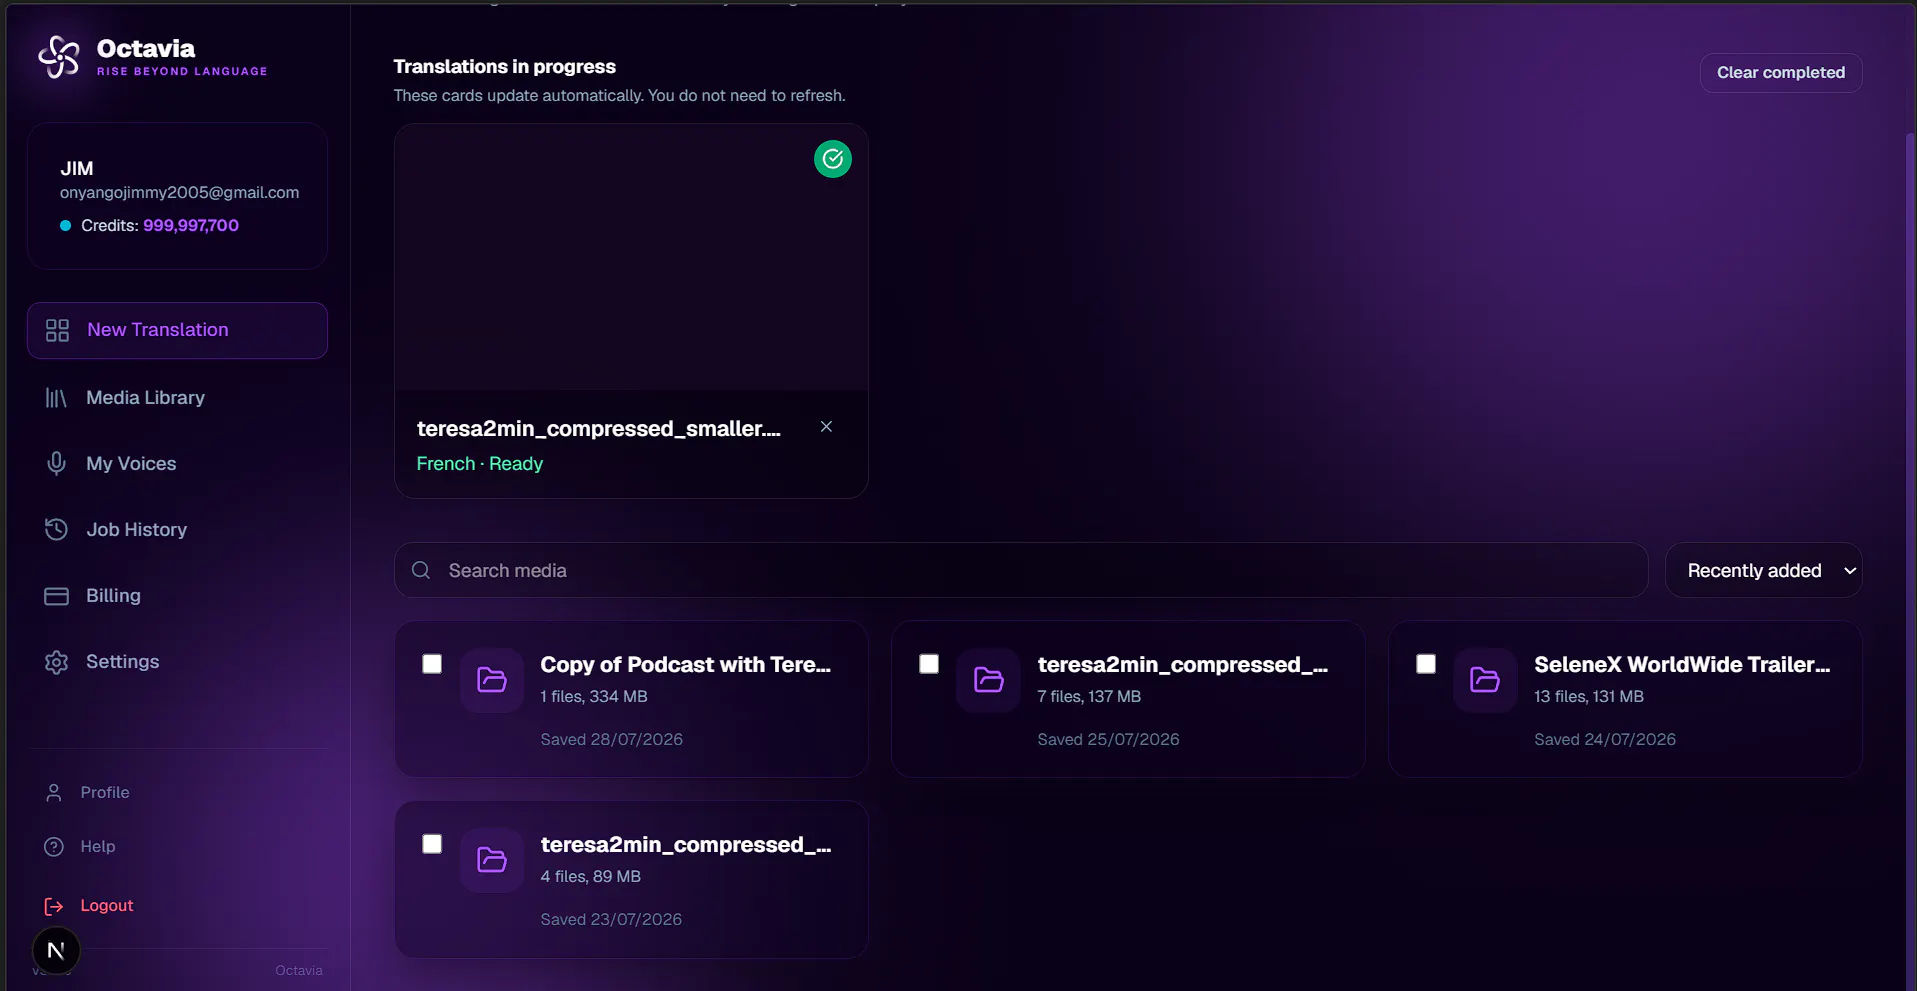Click Saved 24/07/2026 text
Screen dimensions: 1917x991
pyautogui.click(x=1605, y=740)
